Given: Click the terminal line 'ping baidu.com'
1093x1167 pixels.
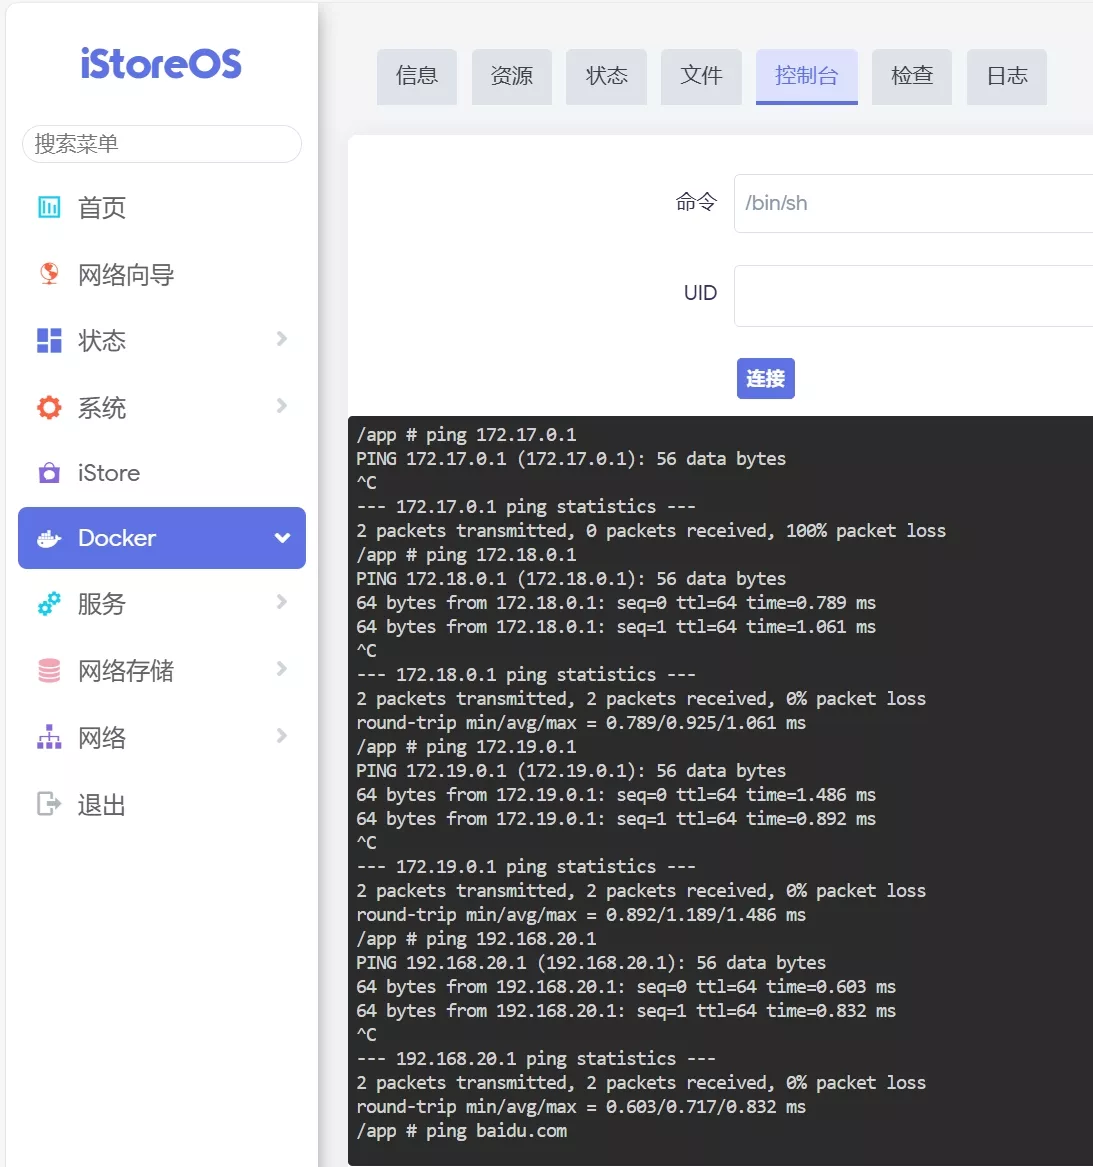Looking at the screenshot, I should point(461,1131).
